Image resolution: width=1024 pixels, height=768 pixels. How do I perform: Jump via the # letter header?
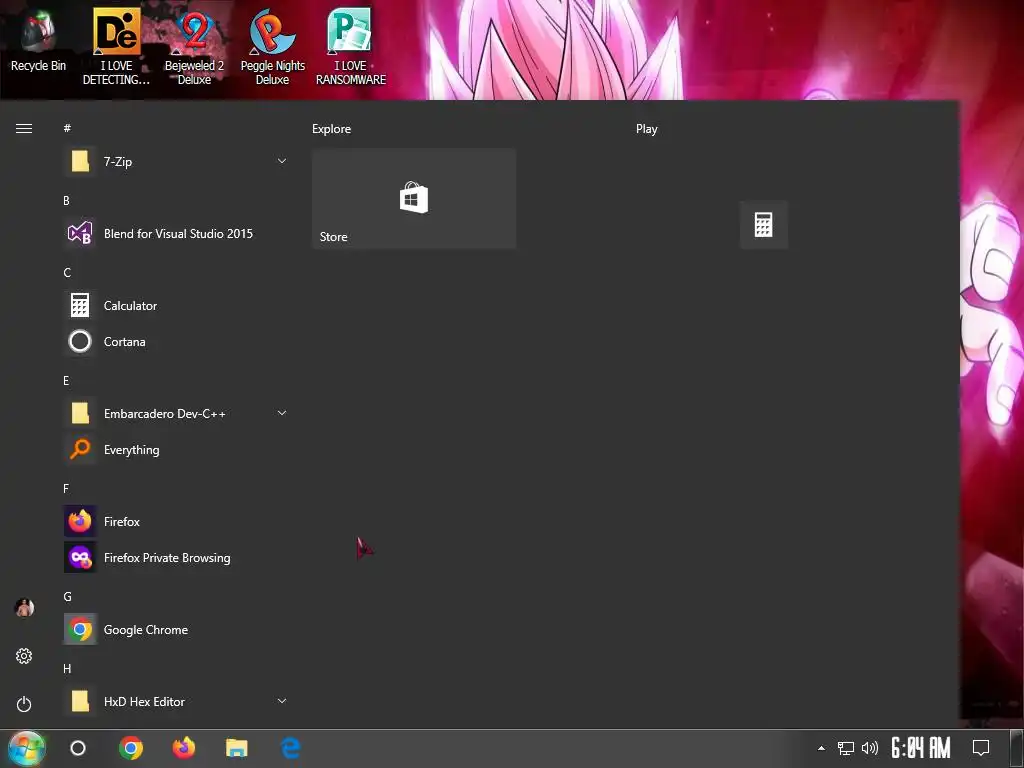pyautogui.click(x=67, y=128)
